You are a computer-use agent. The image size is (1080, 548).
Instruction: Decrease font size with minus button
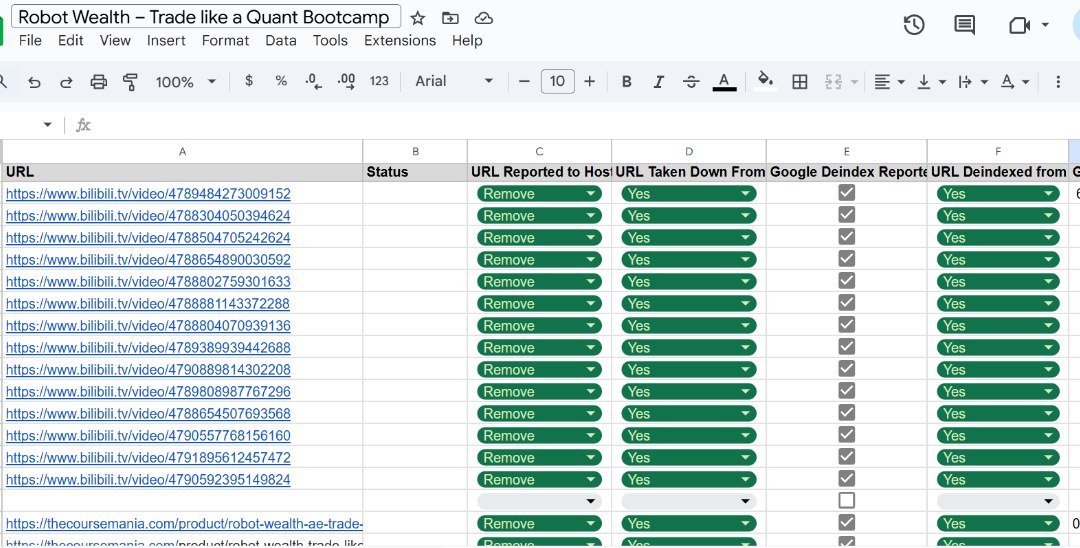tap(524, 81)
